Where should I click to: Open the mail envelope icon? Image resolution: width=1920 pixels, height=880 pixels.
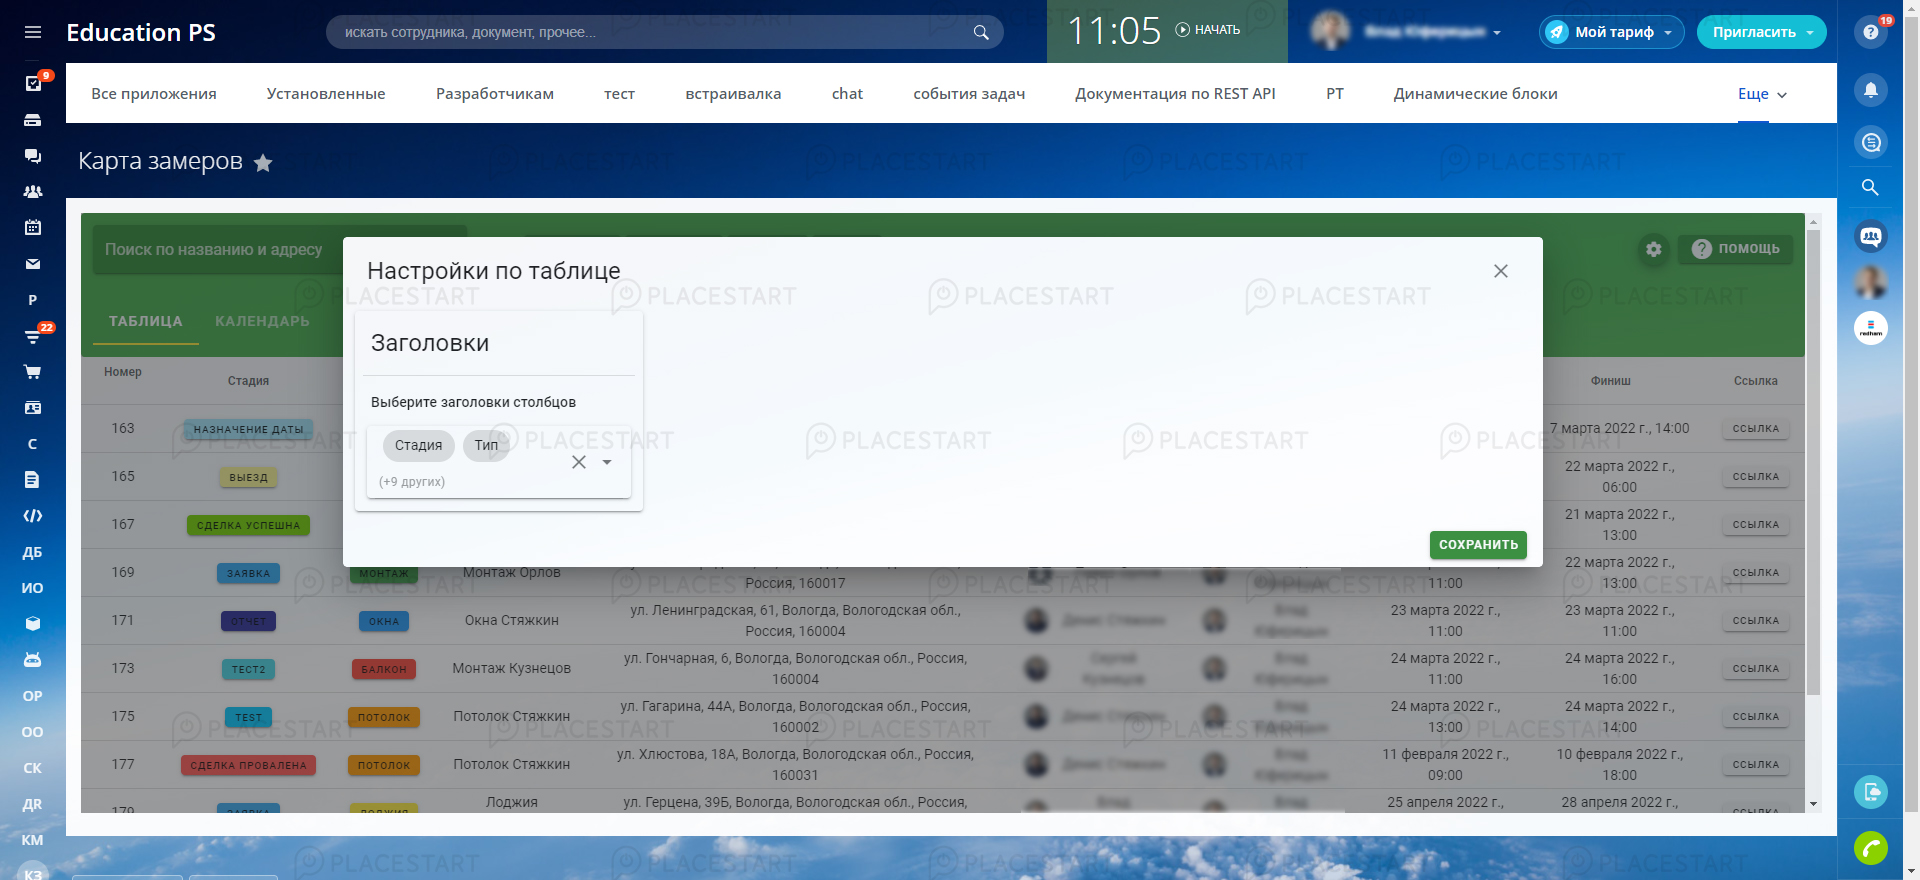33,264
